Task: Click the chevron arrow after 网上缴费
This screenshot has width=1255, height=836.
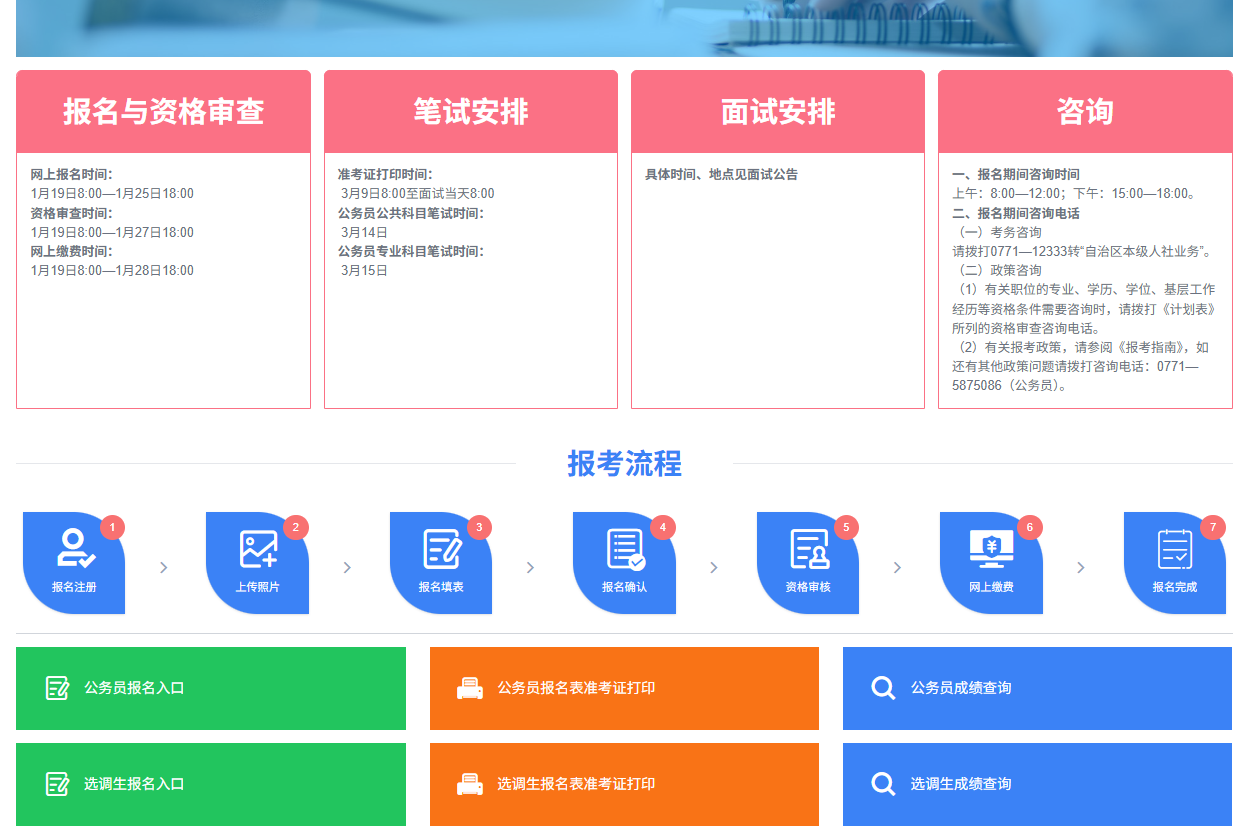Action: point(1081,568)
